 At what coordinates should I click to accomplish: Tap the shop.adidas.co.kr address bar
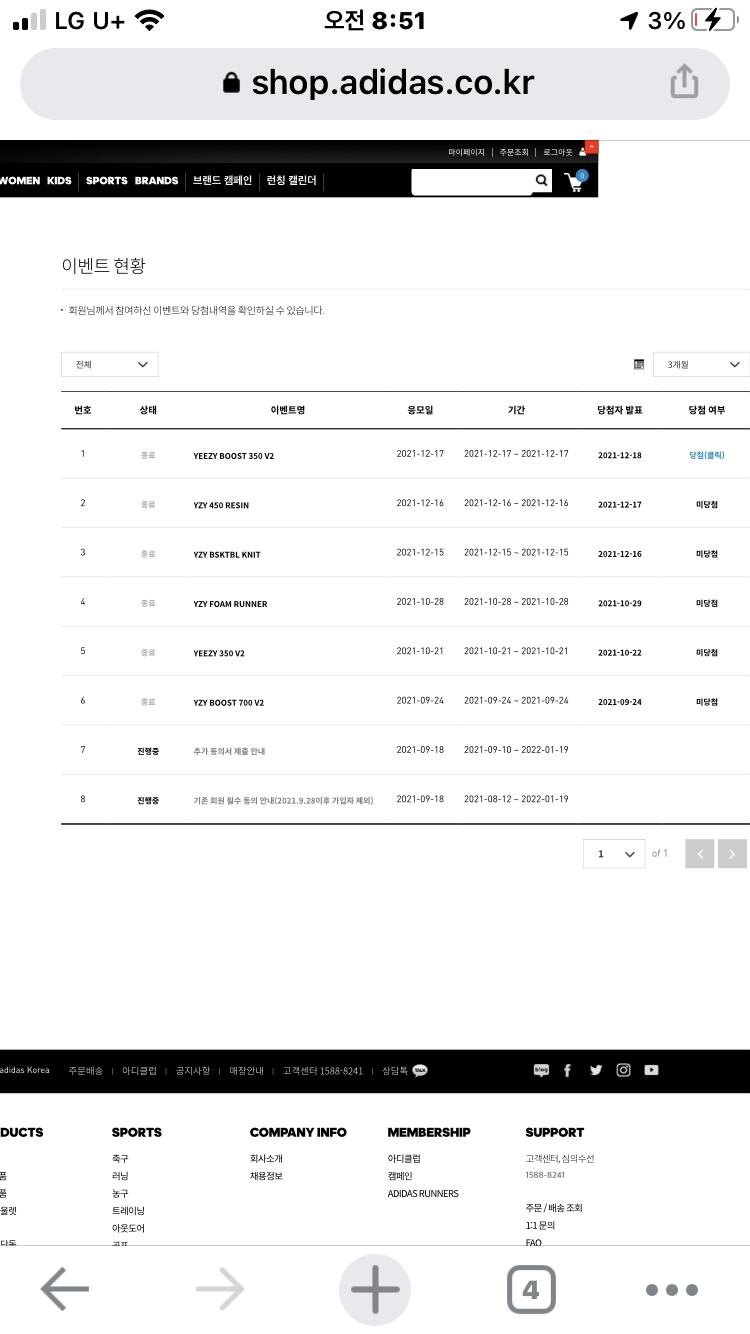pyautogui.click(x=375, y=83)
